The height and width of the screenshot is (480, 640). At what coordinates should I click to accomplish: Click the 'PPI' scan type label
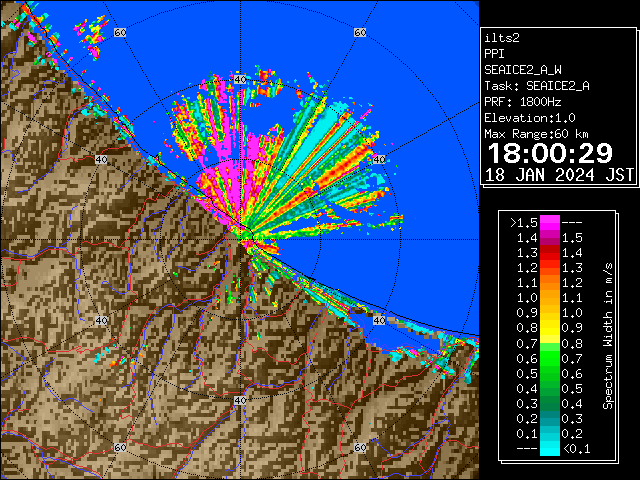(x=494, y=54)
